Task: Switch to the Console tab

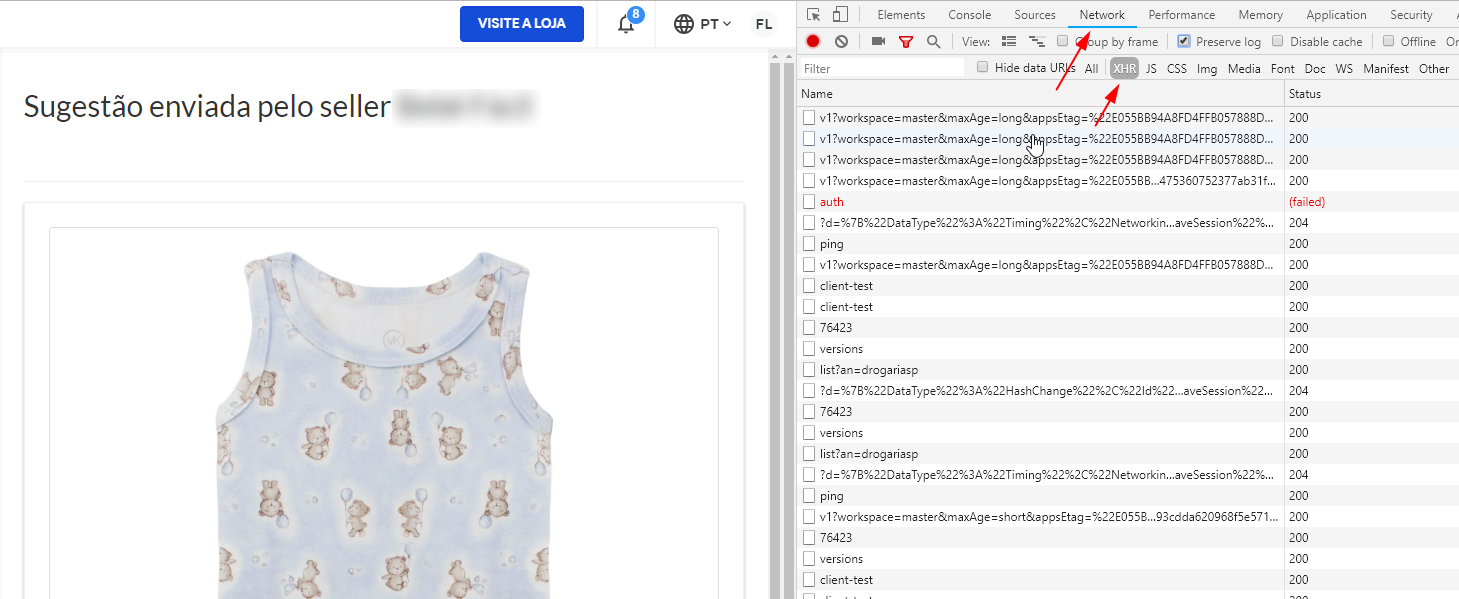Action: click(x=969, y=15)
